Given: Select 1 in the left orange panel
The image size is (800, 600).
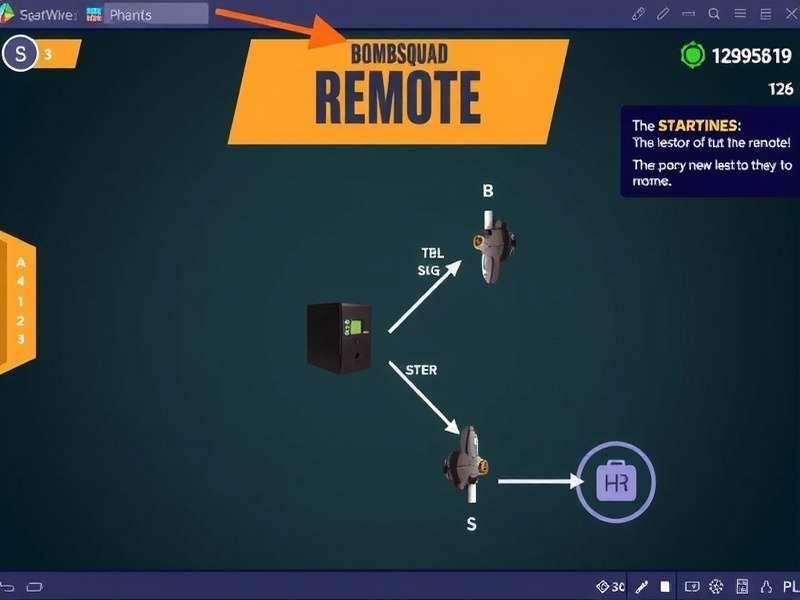Looking at the screenshot, I should click(21, 302).
